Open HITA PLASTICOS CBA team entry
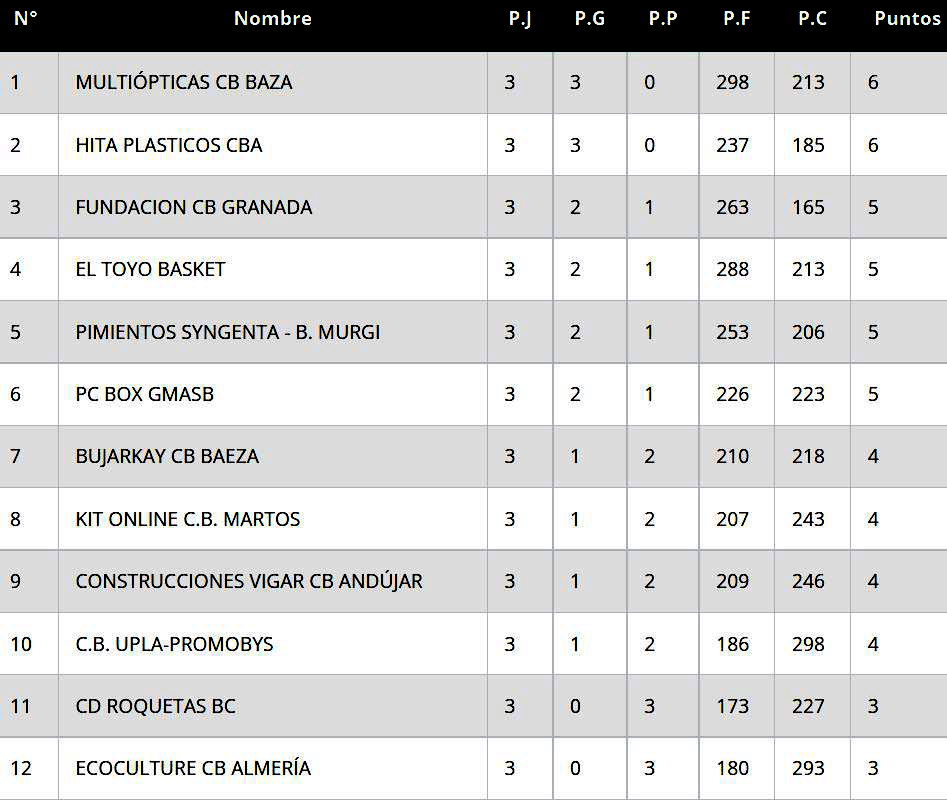Viewport: 947px width, 803px height. tap(169, 145)
